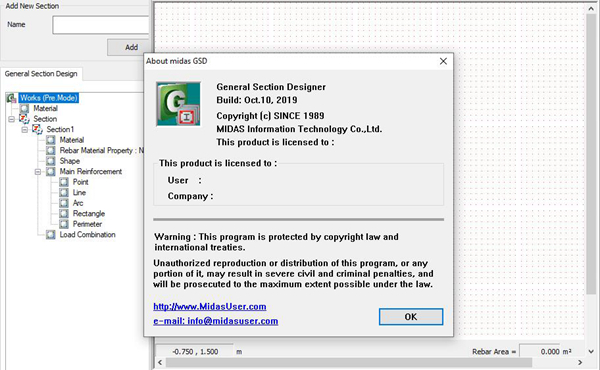Select Section1 in the tree
Image resolution: width=600 pixels, height=370 pixels.
[x=60, y=130]
